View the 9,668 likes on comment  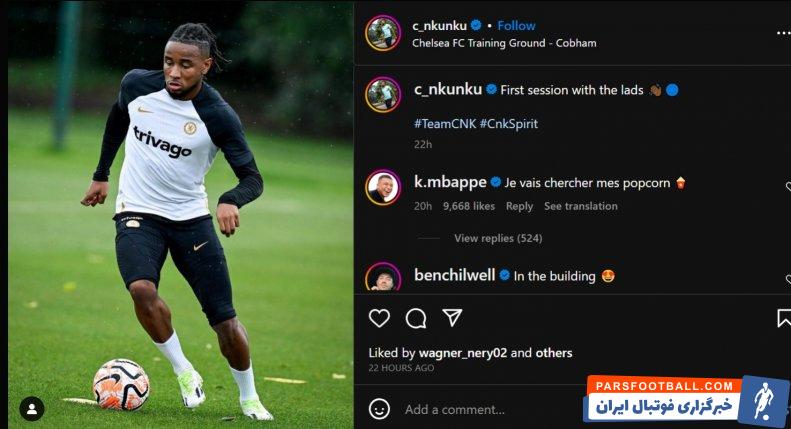coord(469,206)
